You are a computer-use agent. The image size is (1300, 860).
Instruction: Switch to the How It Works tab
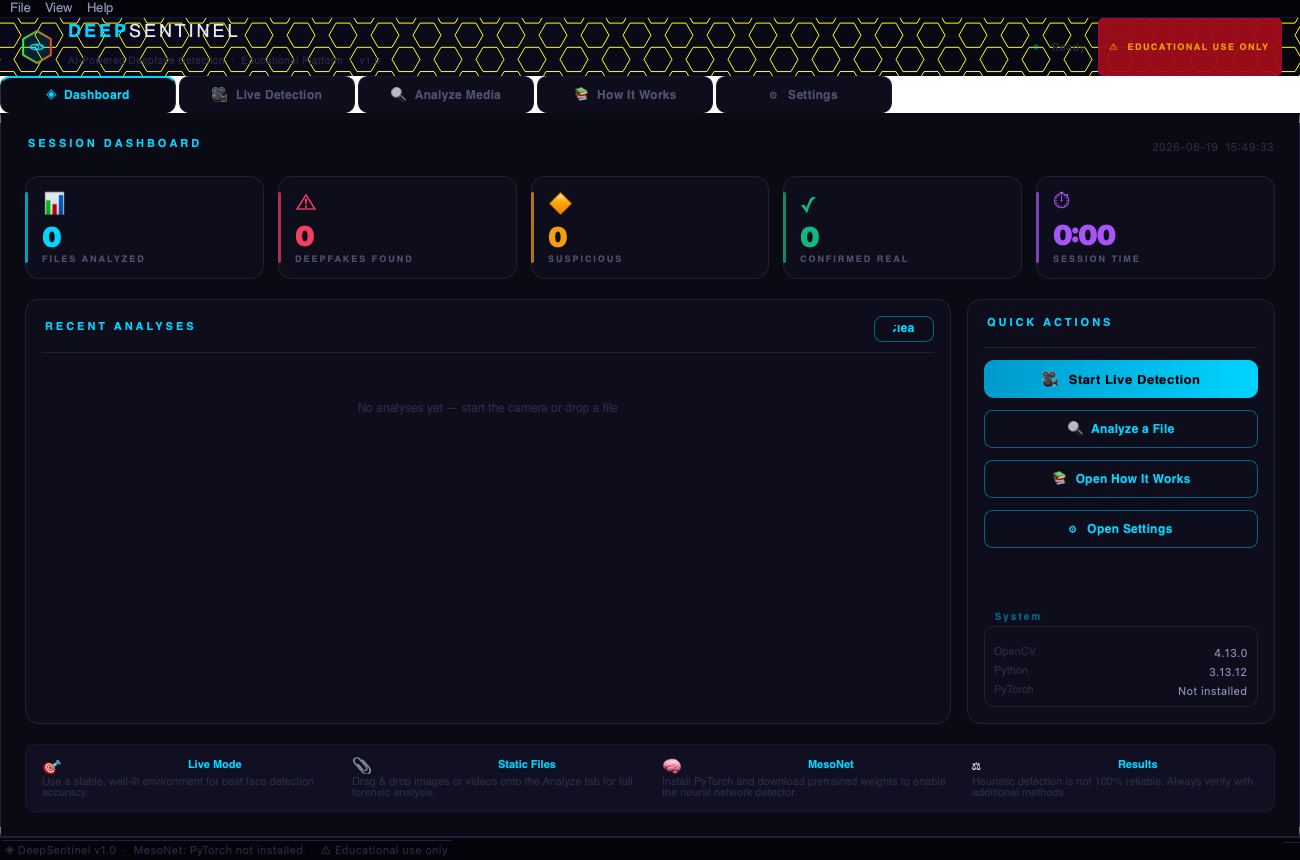625,95
